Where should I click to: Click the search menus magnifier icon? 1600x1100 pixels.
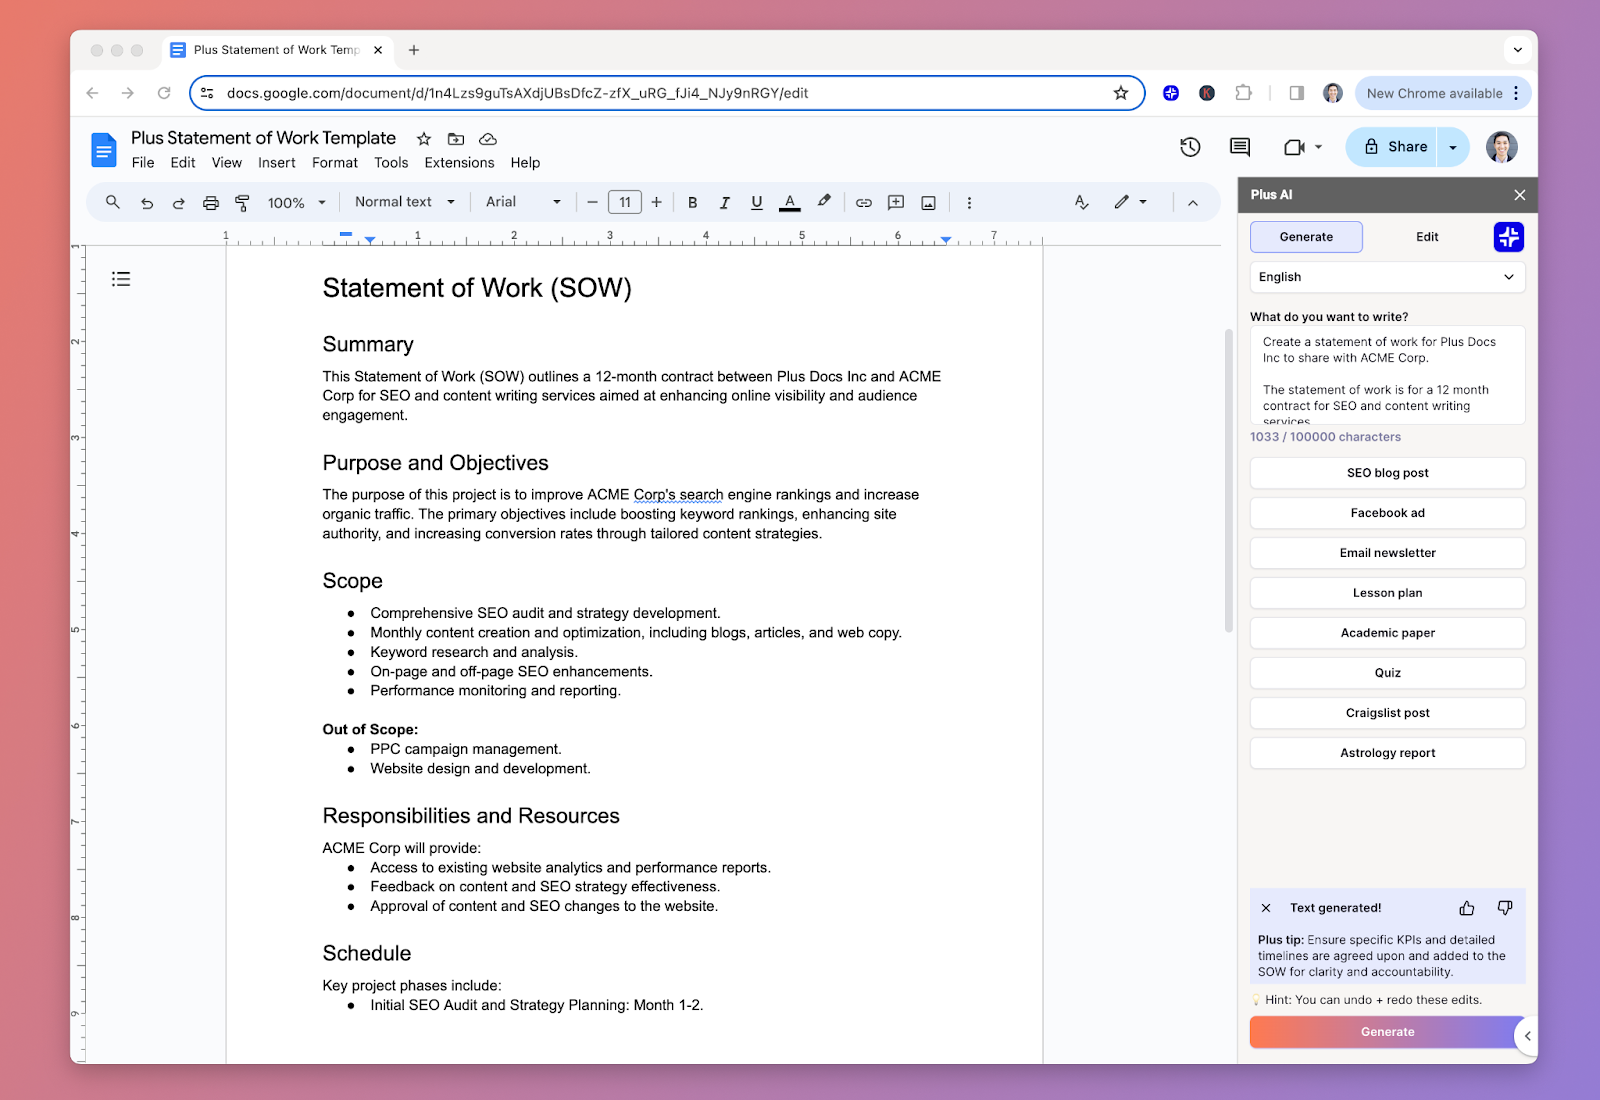coord(113,202)
